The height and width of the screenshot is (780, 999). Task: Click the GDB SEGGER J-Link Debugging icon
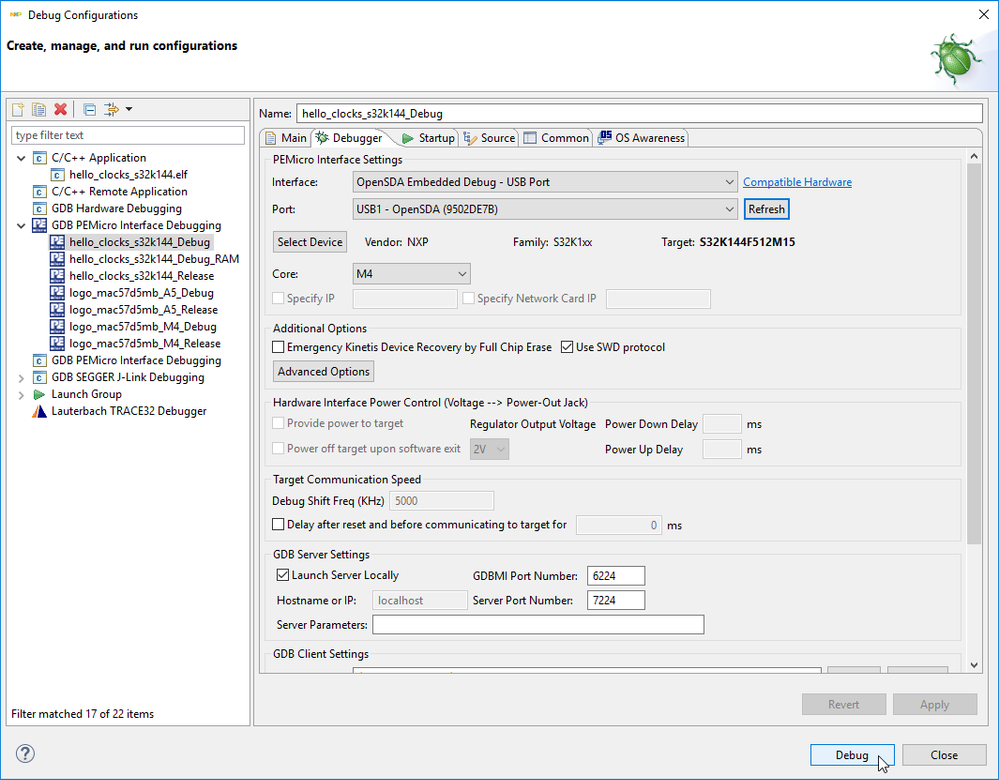(x=40, y=377)
